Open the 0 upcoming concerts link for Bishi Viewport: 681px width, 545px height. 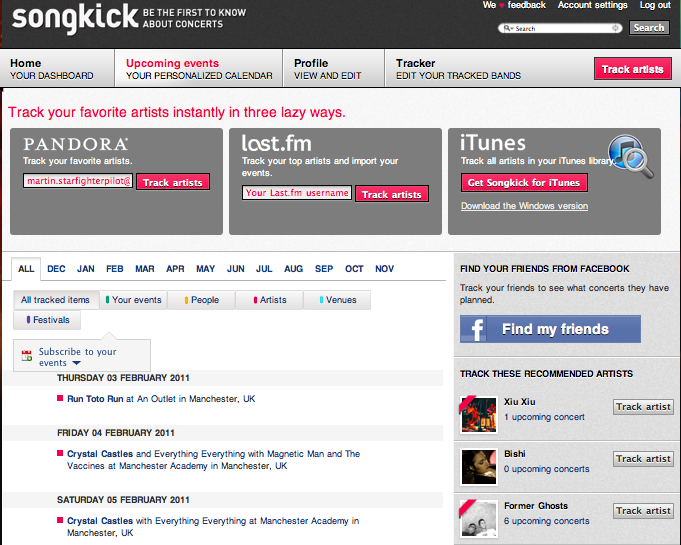point(547,469)
